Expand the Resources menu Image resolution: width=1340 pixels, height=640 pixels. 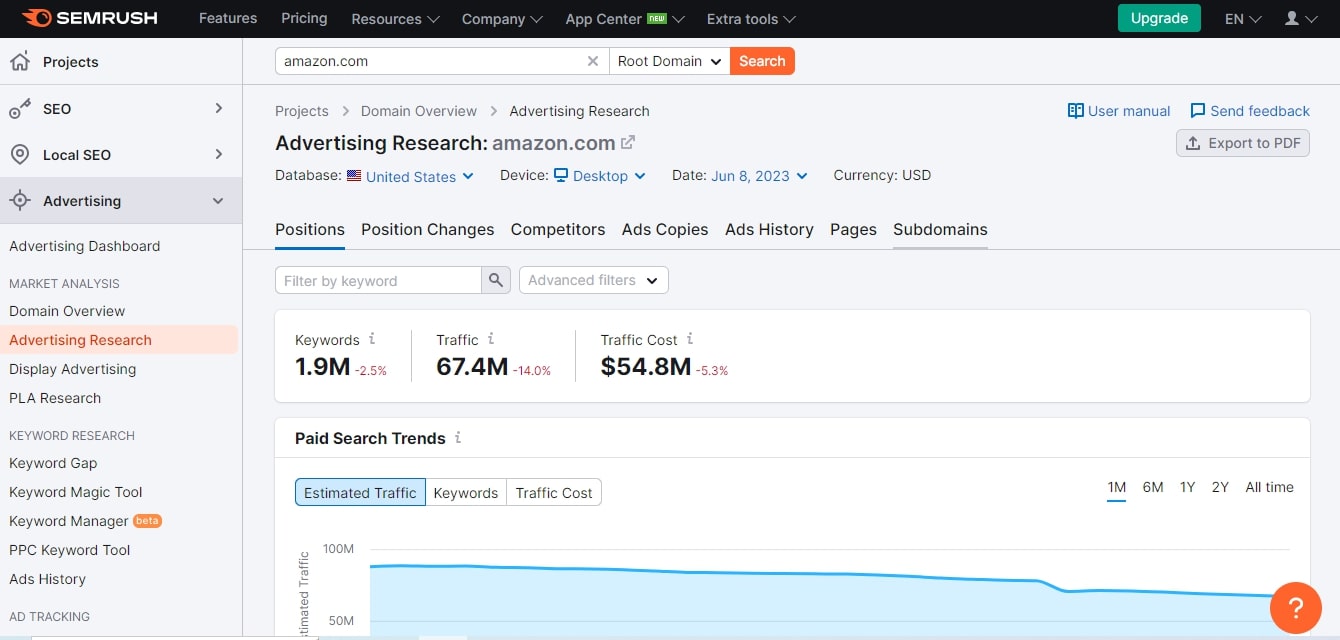(395, 18)
